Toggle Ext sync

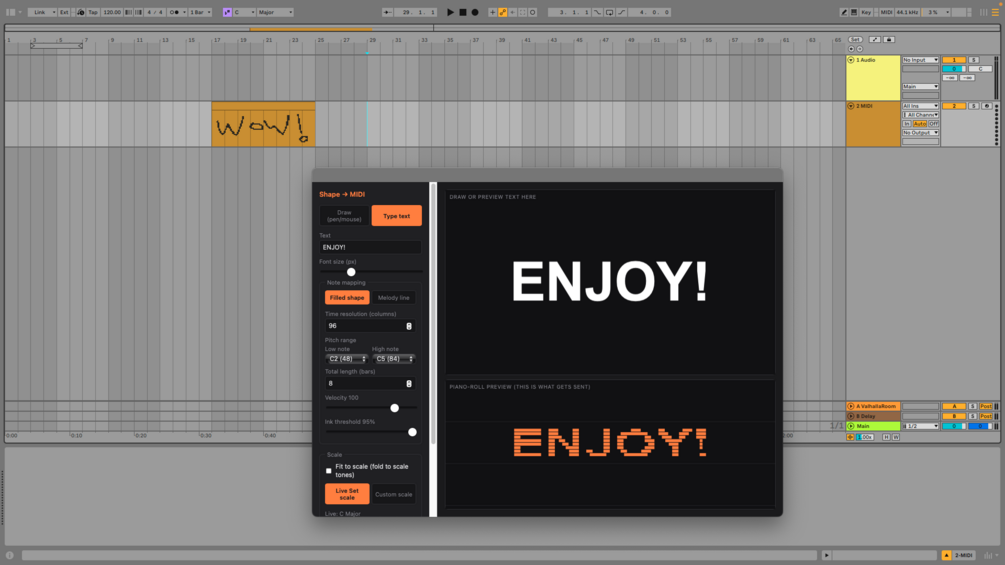click(64, 12)
